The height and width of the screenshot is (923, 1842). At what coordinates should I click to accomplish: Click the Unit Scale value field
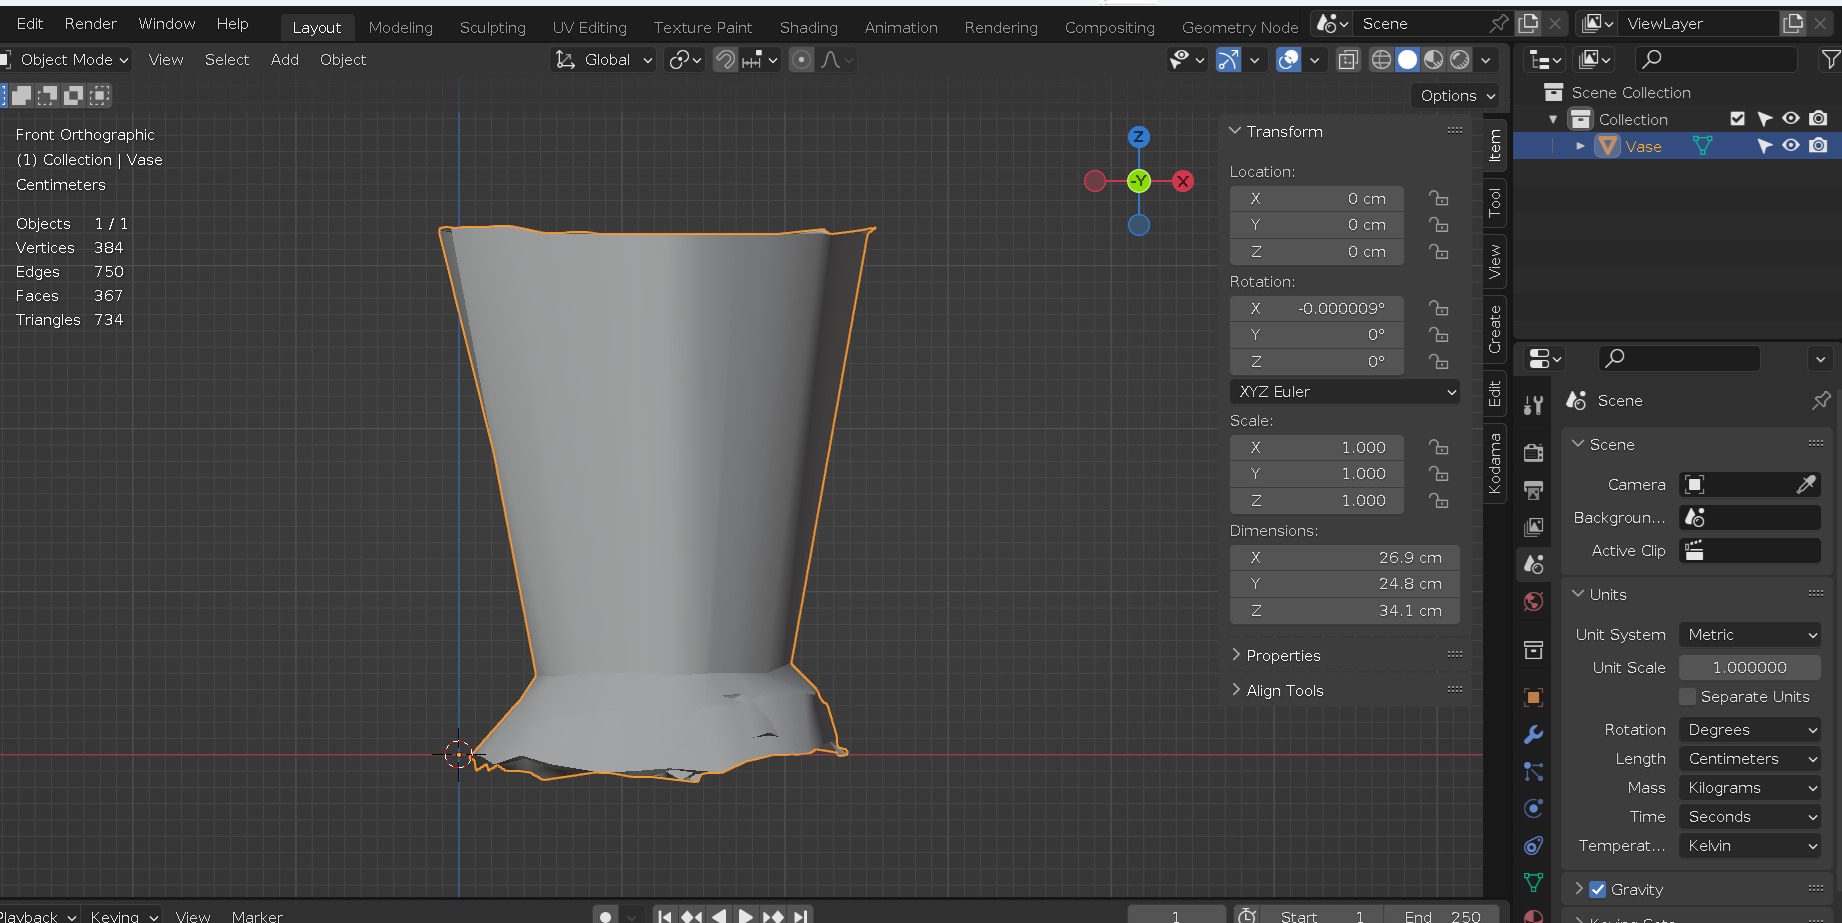click(x=1749, y=668)
